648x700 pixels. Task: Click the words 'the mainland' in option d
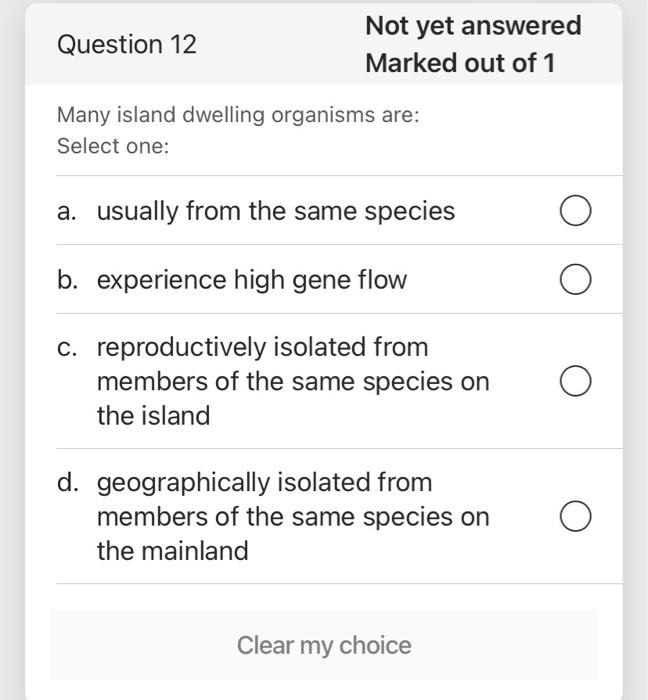point(172,551)
